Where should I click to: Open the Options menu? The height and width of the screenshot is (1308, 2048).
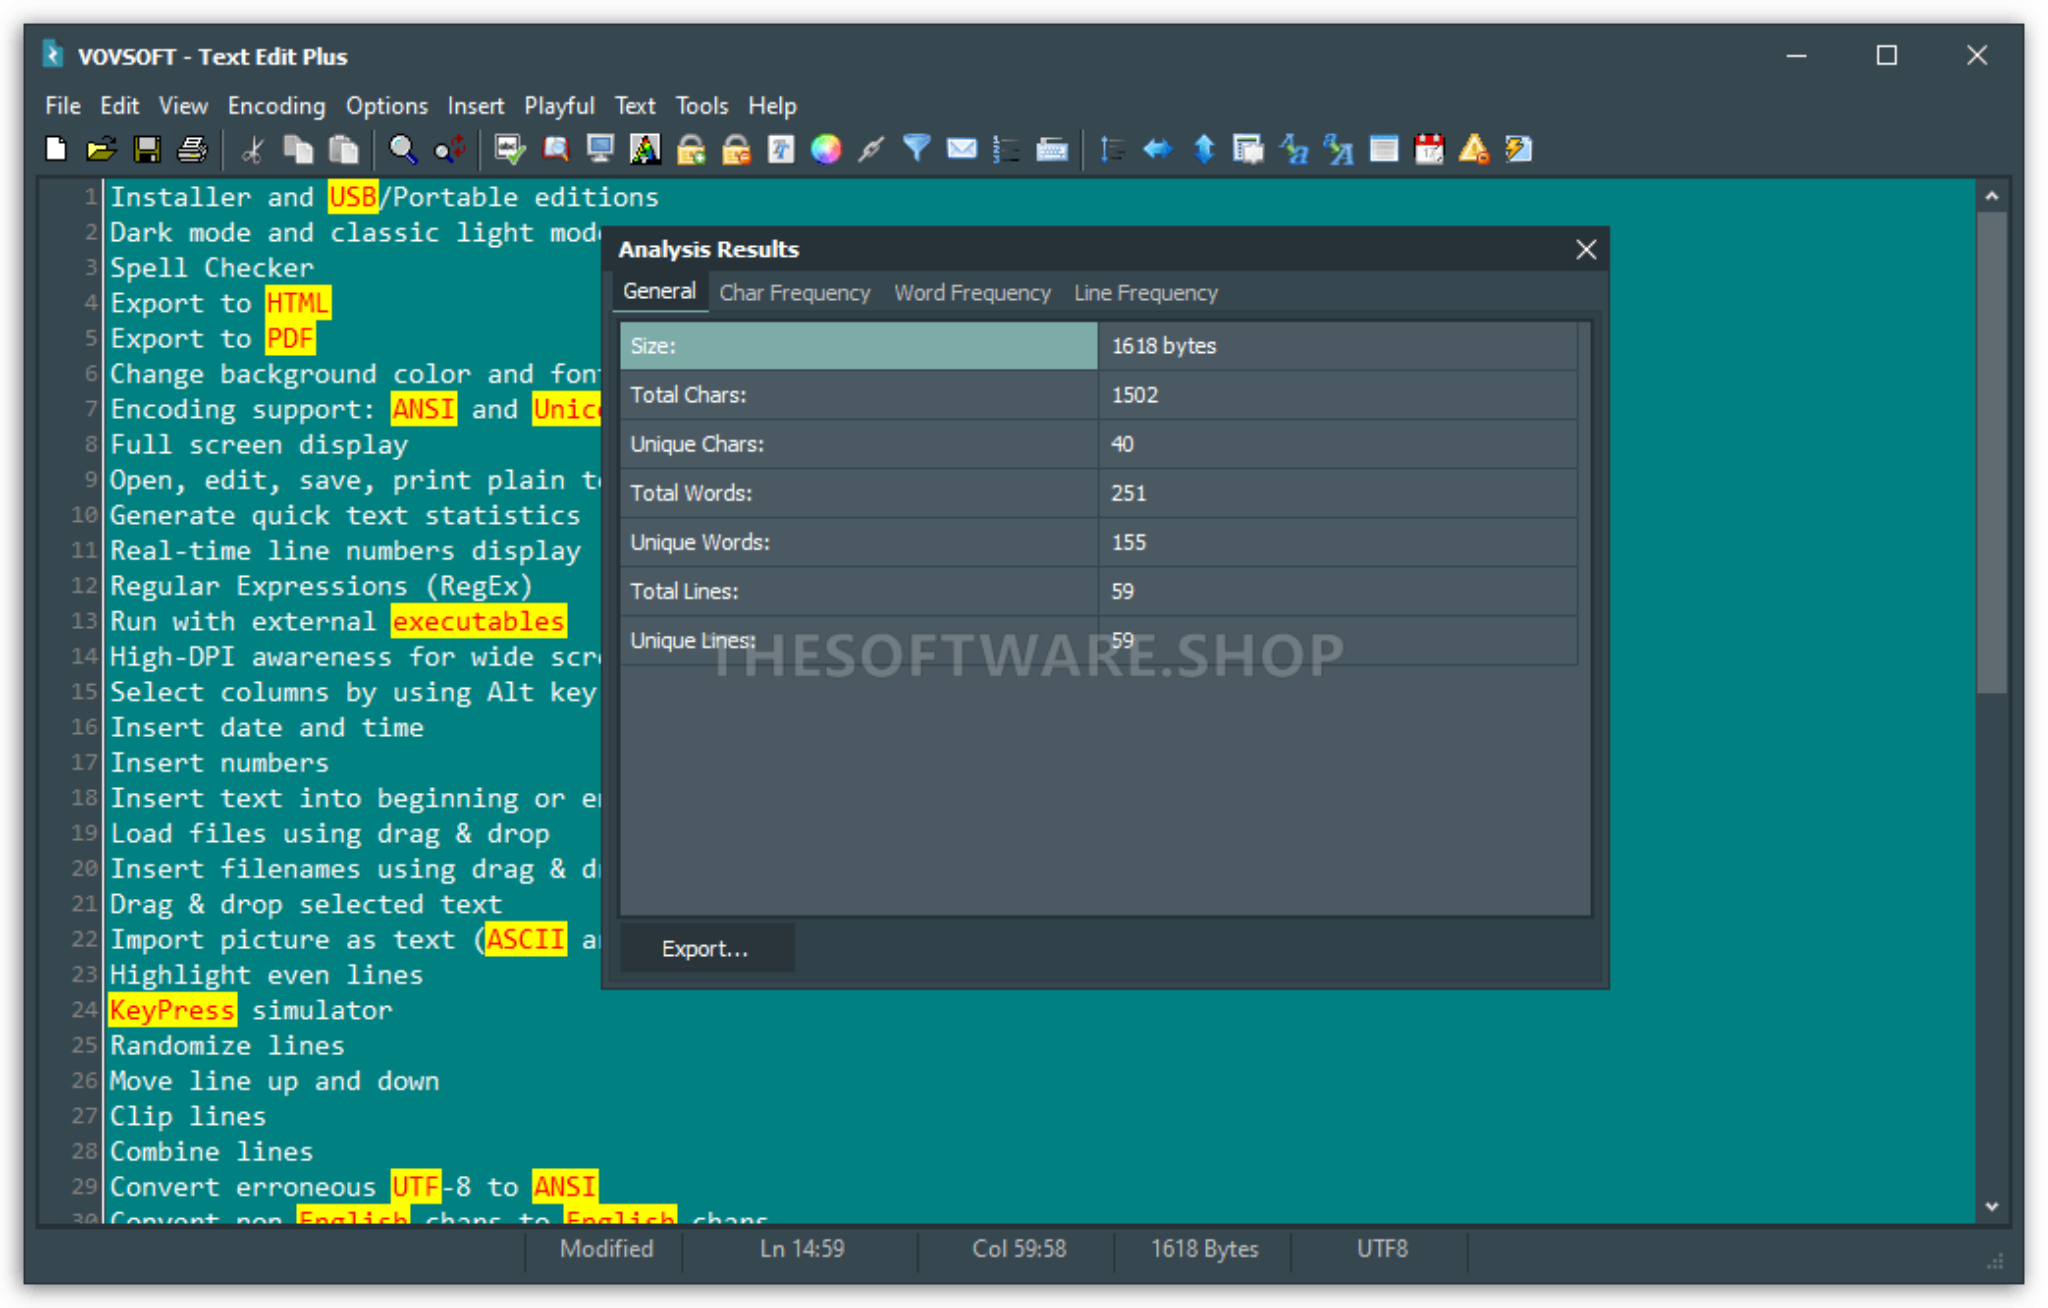[x=386, y=105]
